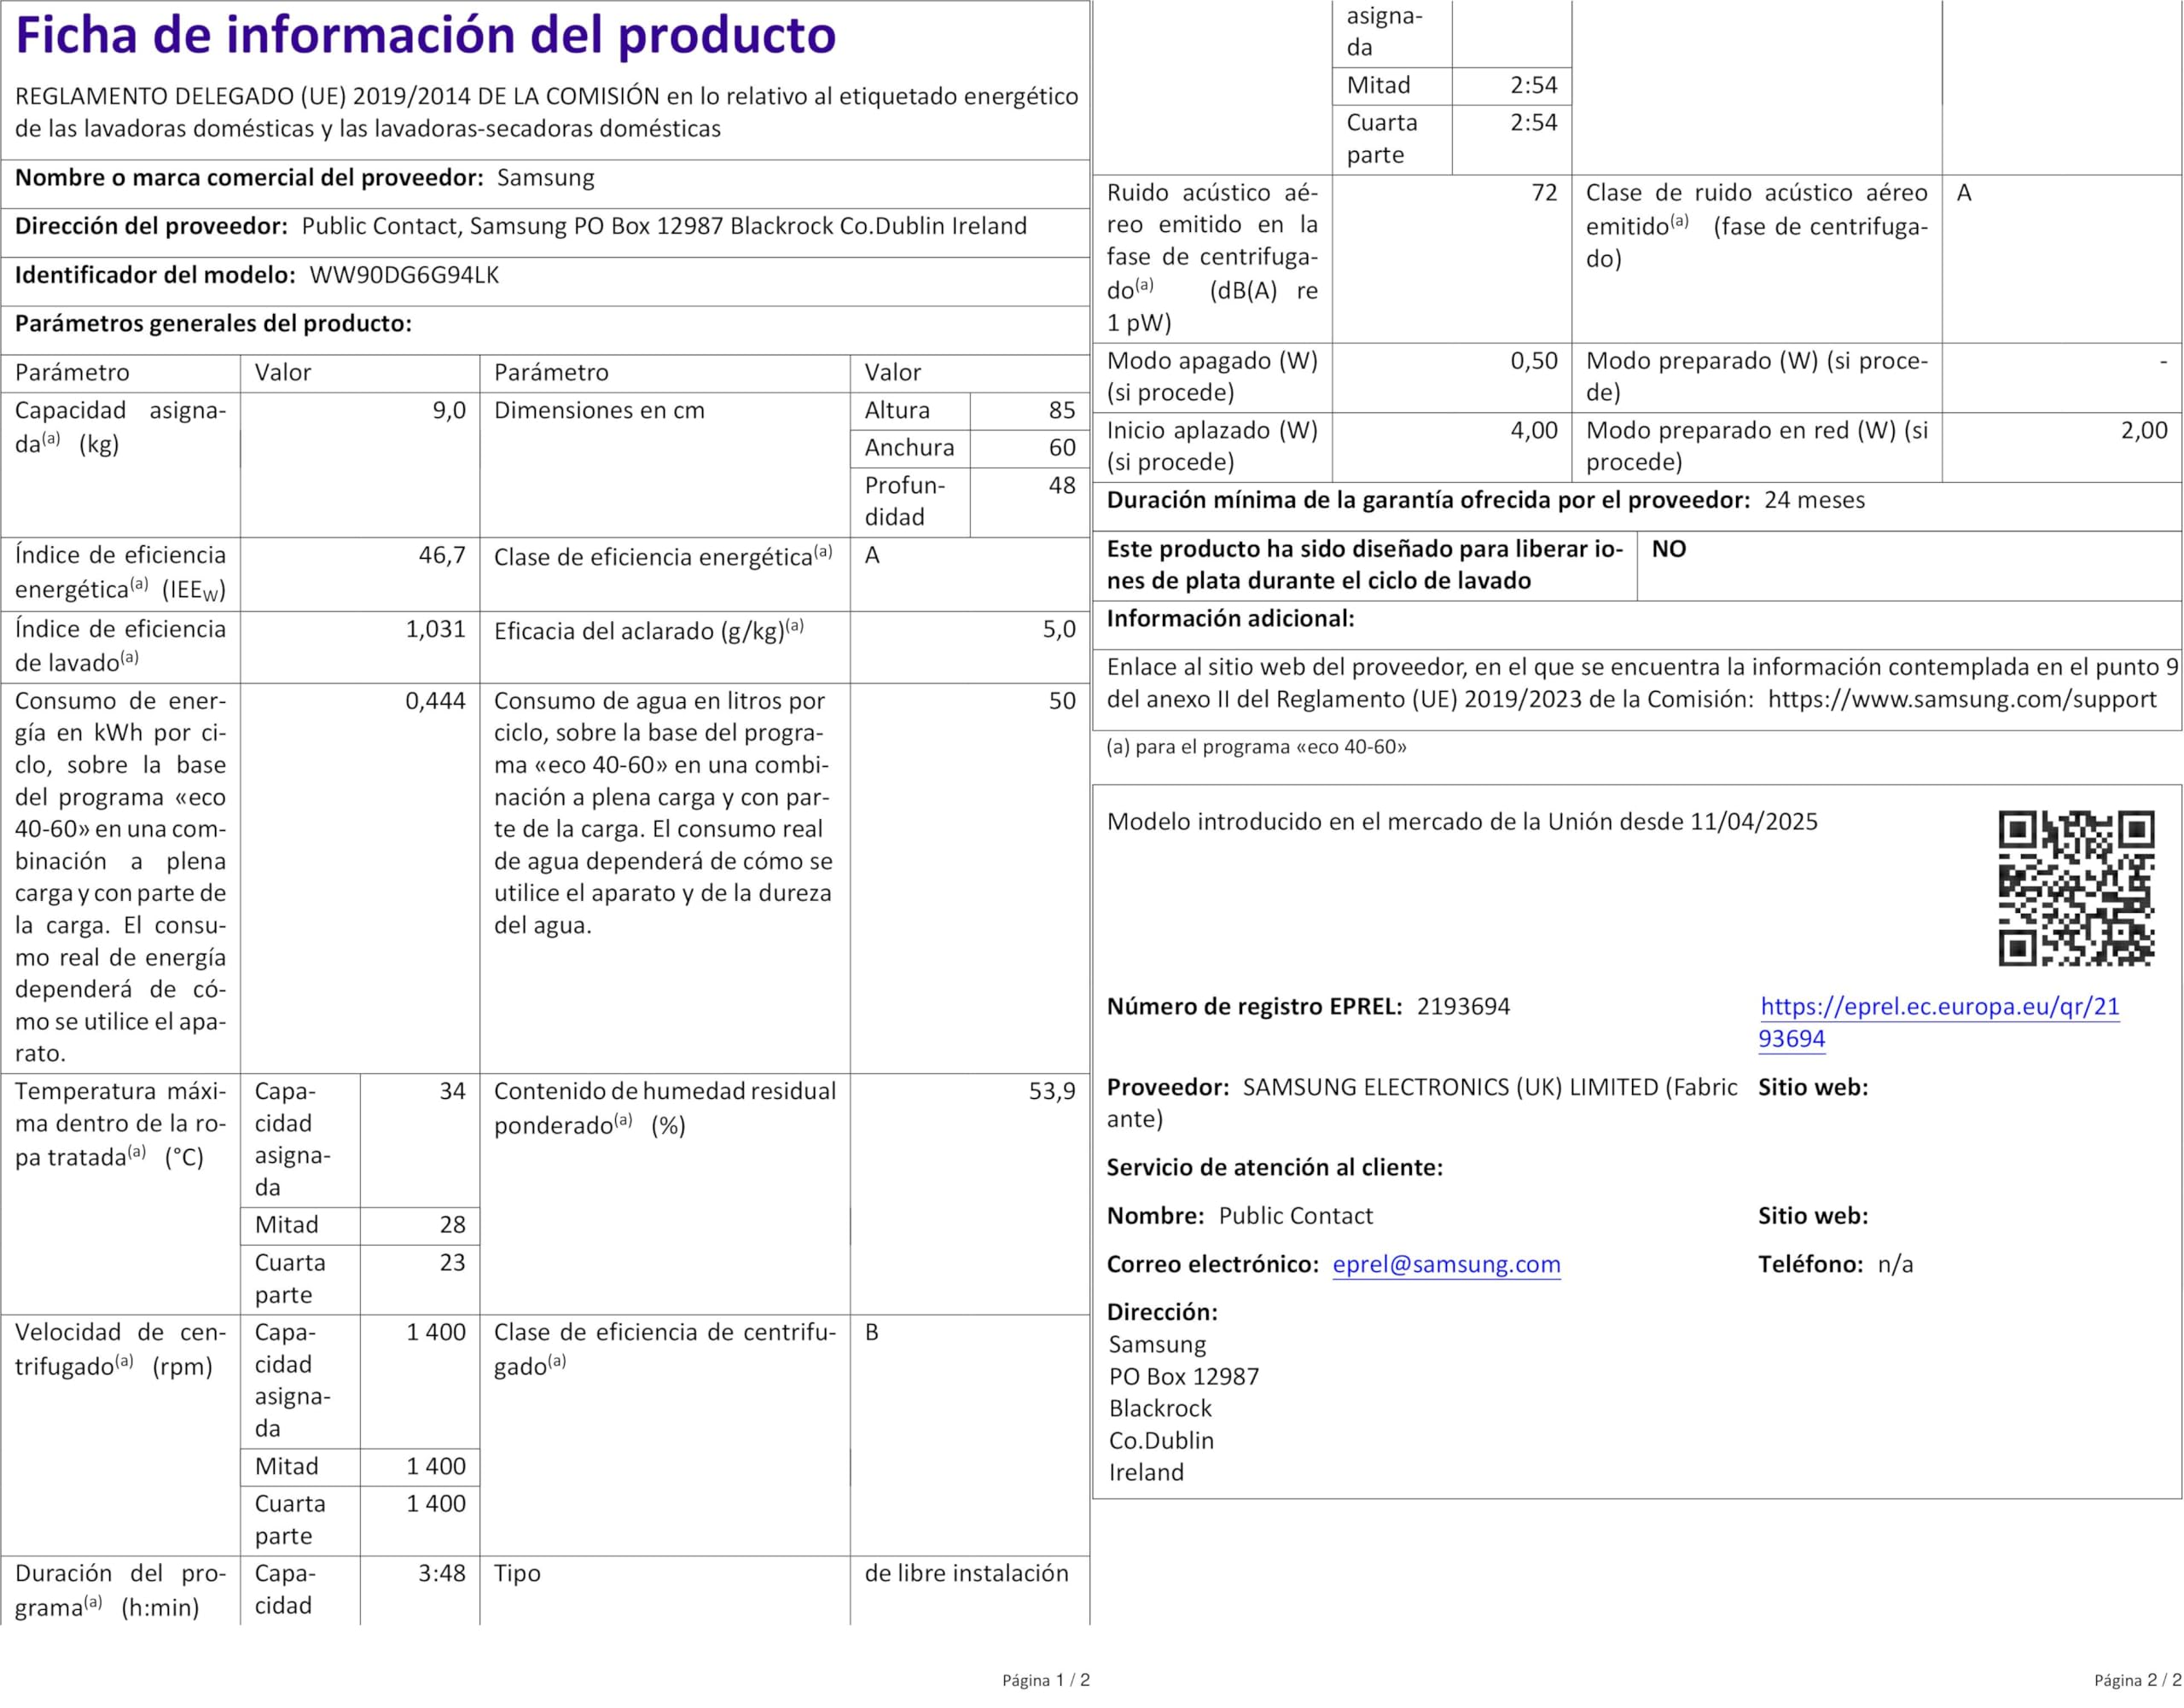Click 'Página 2 / 2' page indicator
Screen dimensions: 2184x1708
pyautogui.click(x=2138, y=1680)
